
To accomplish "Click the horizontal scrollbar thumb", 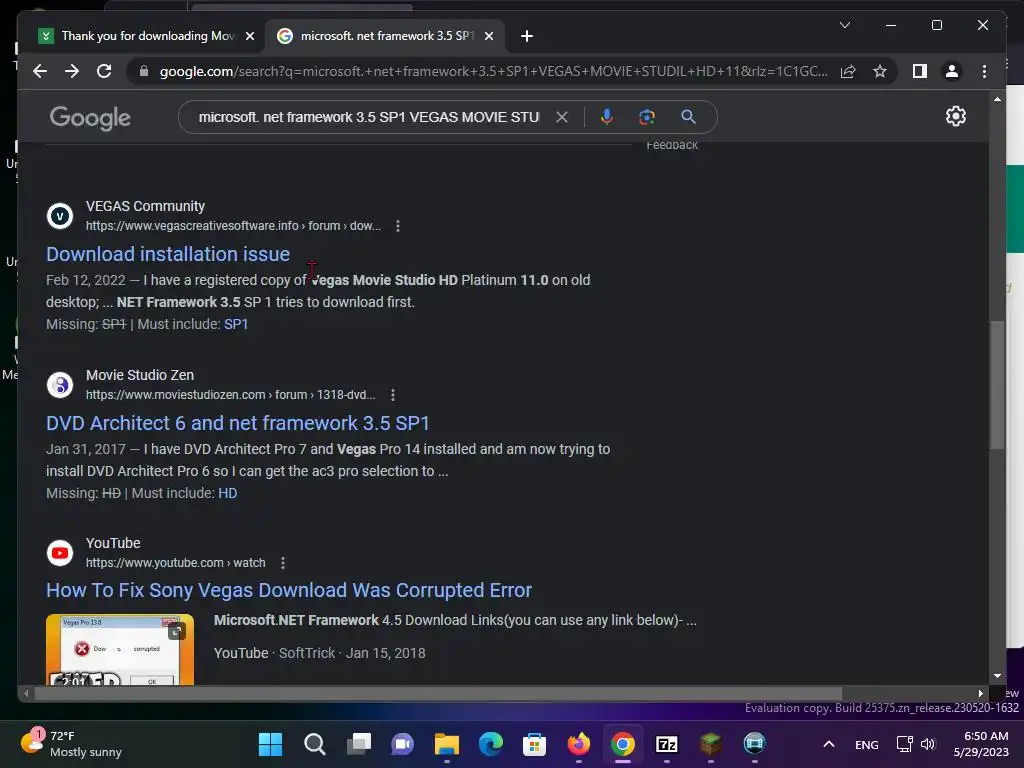I will (438, 694).
